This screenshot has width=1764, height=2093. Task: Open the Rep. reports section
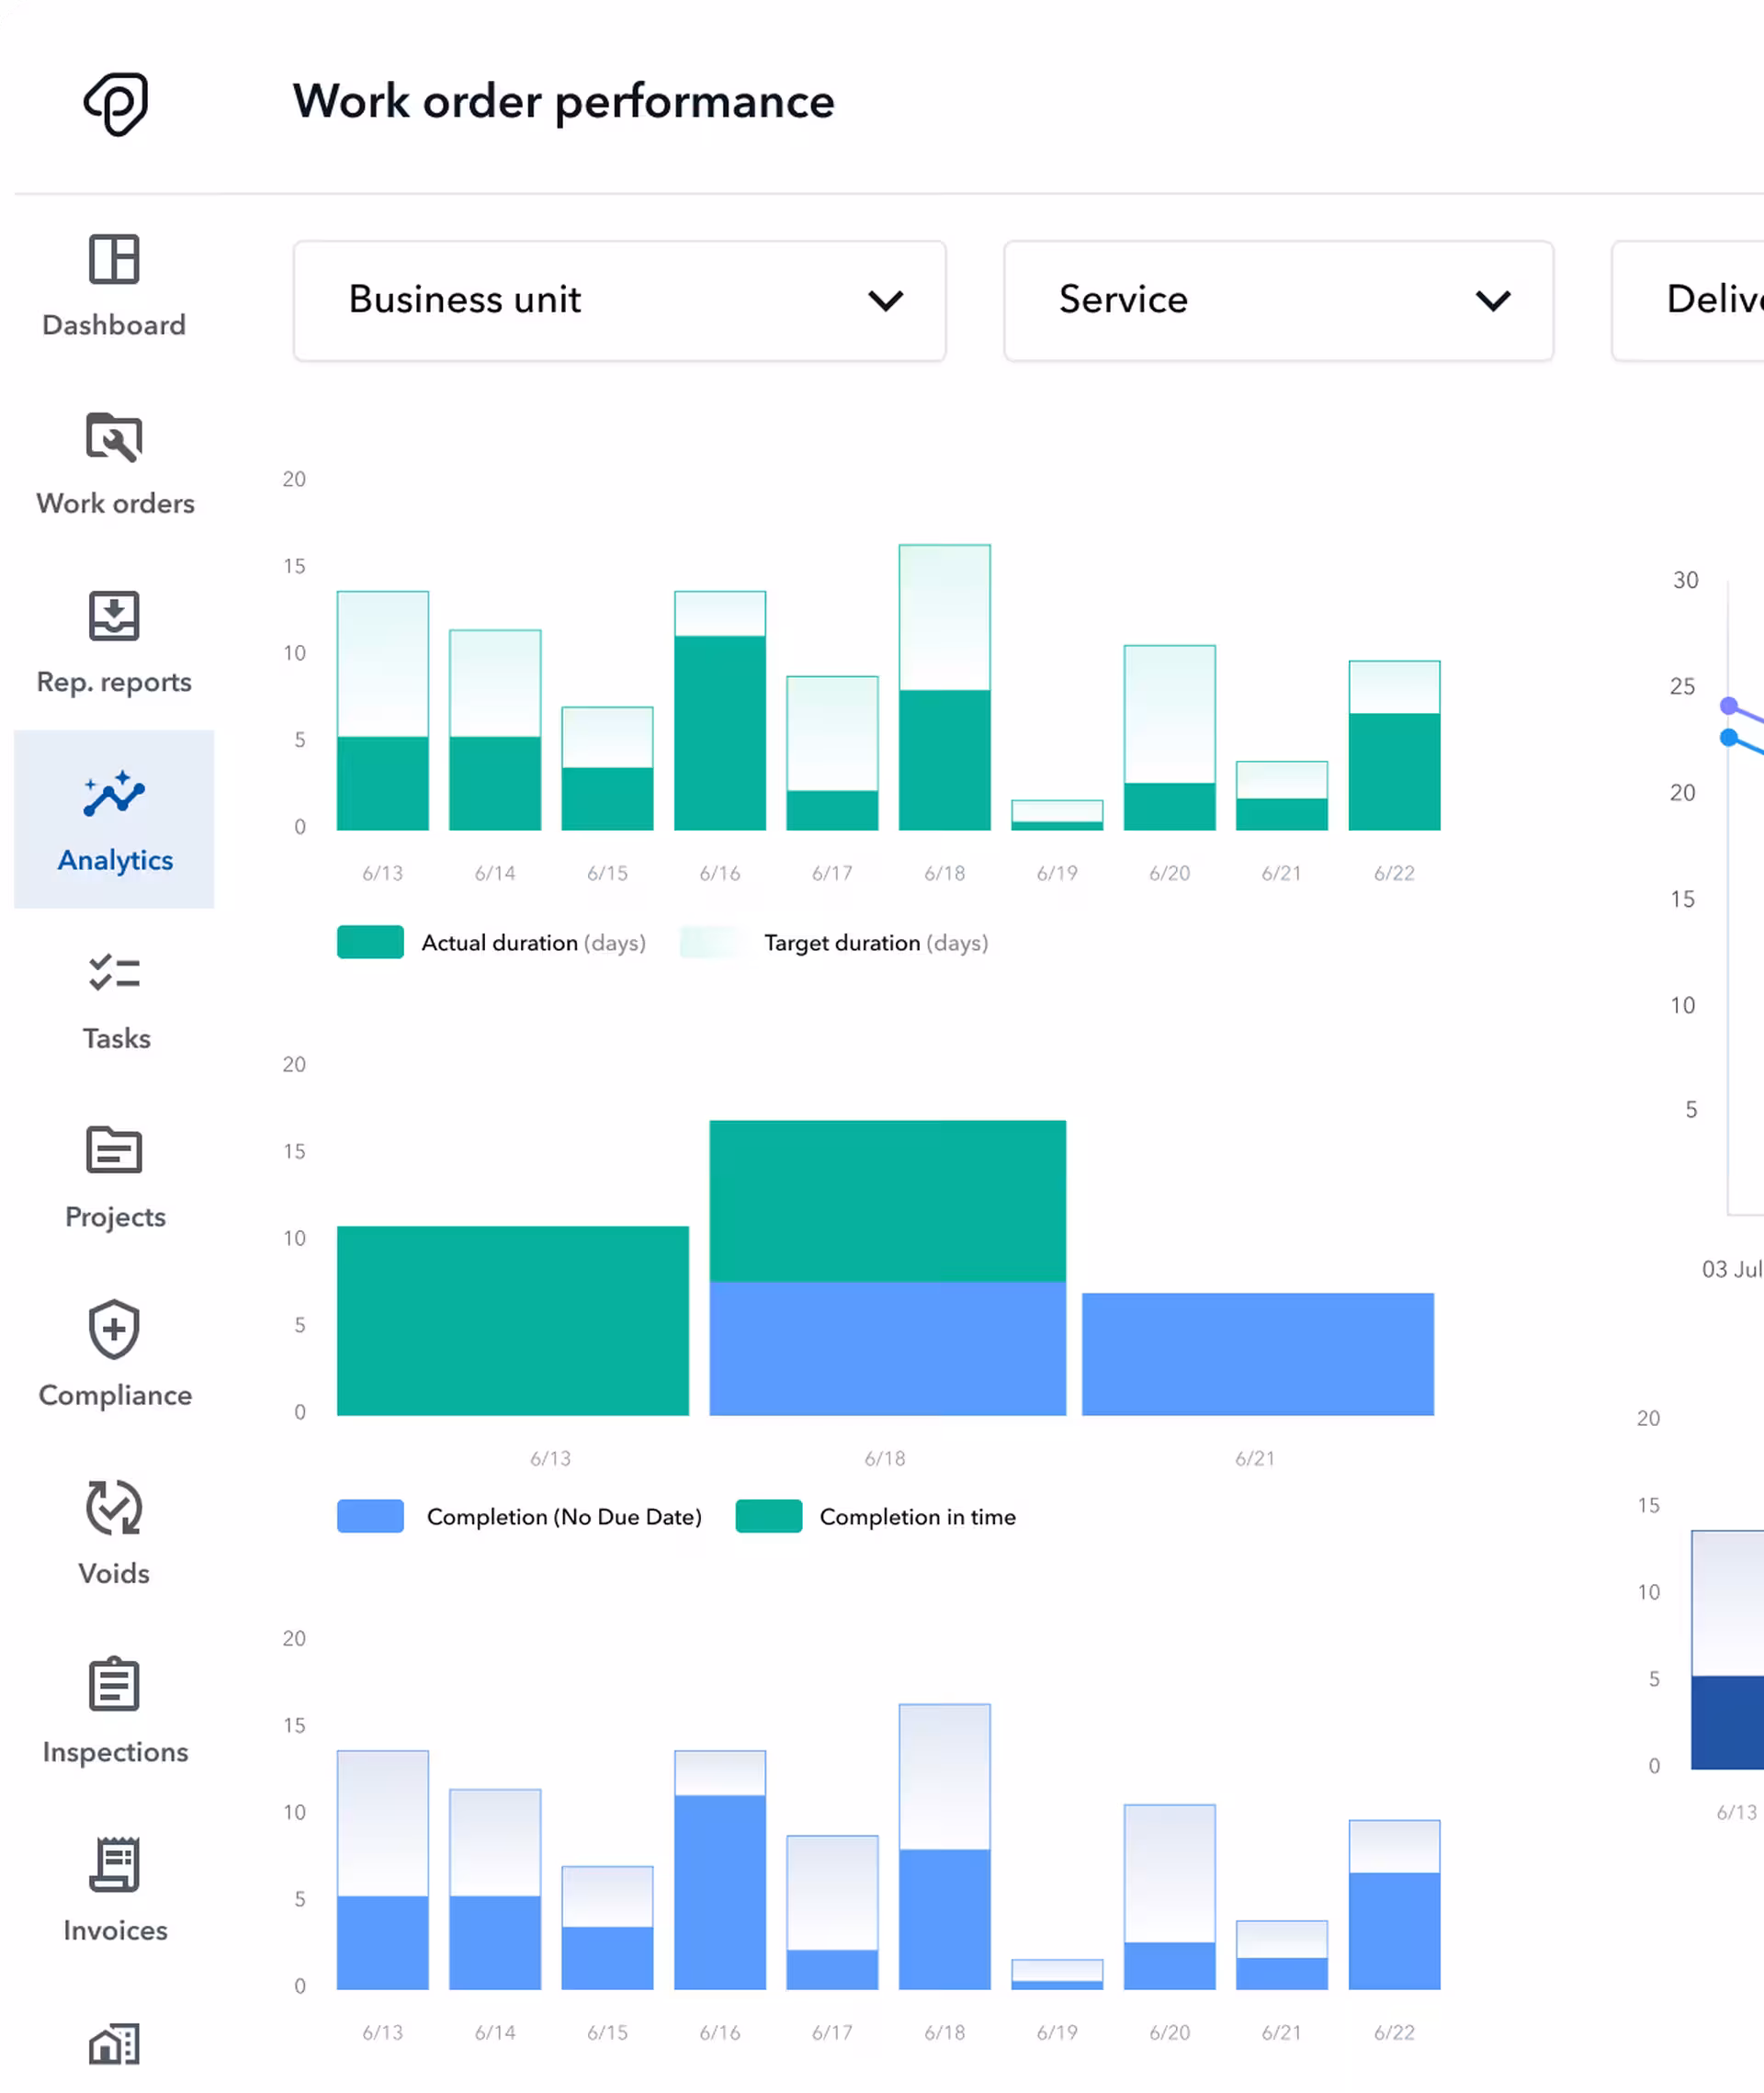(x=113, y=643)
